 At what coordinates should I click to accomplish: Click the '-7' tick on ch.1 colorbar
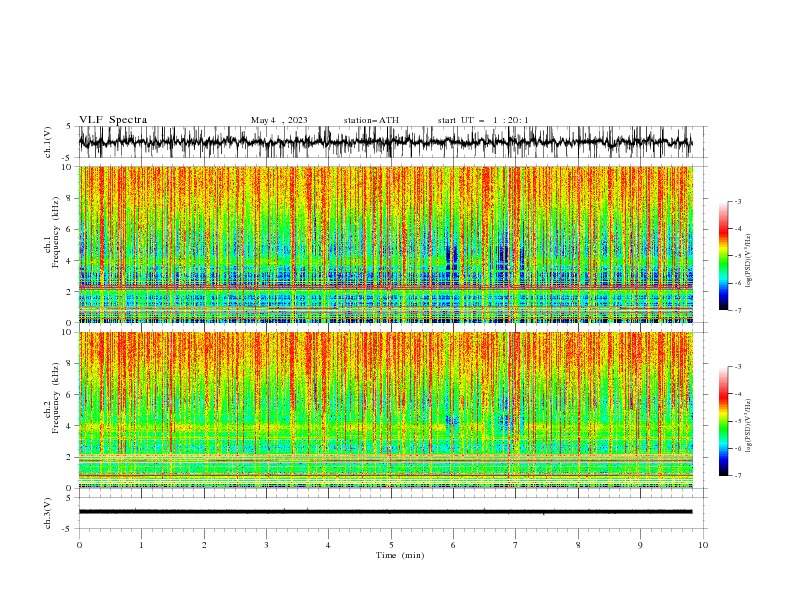(x=737, y=310)
